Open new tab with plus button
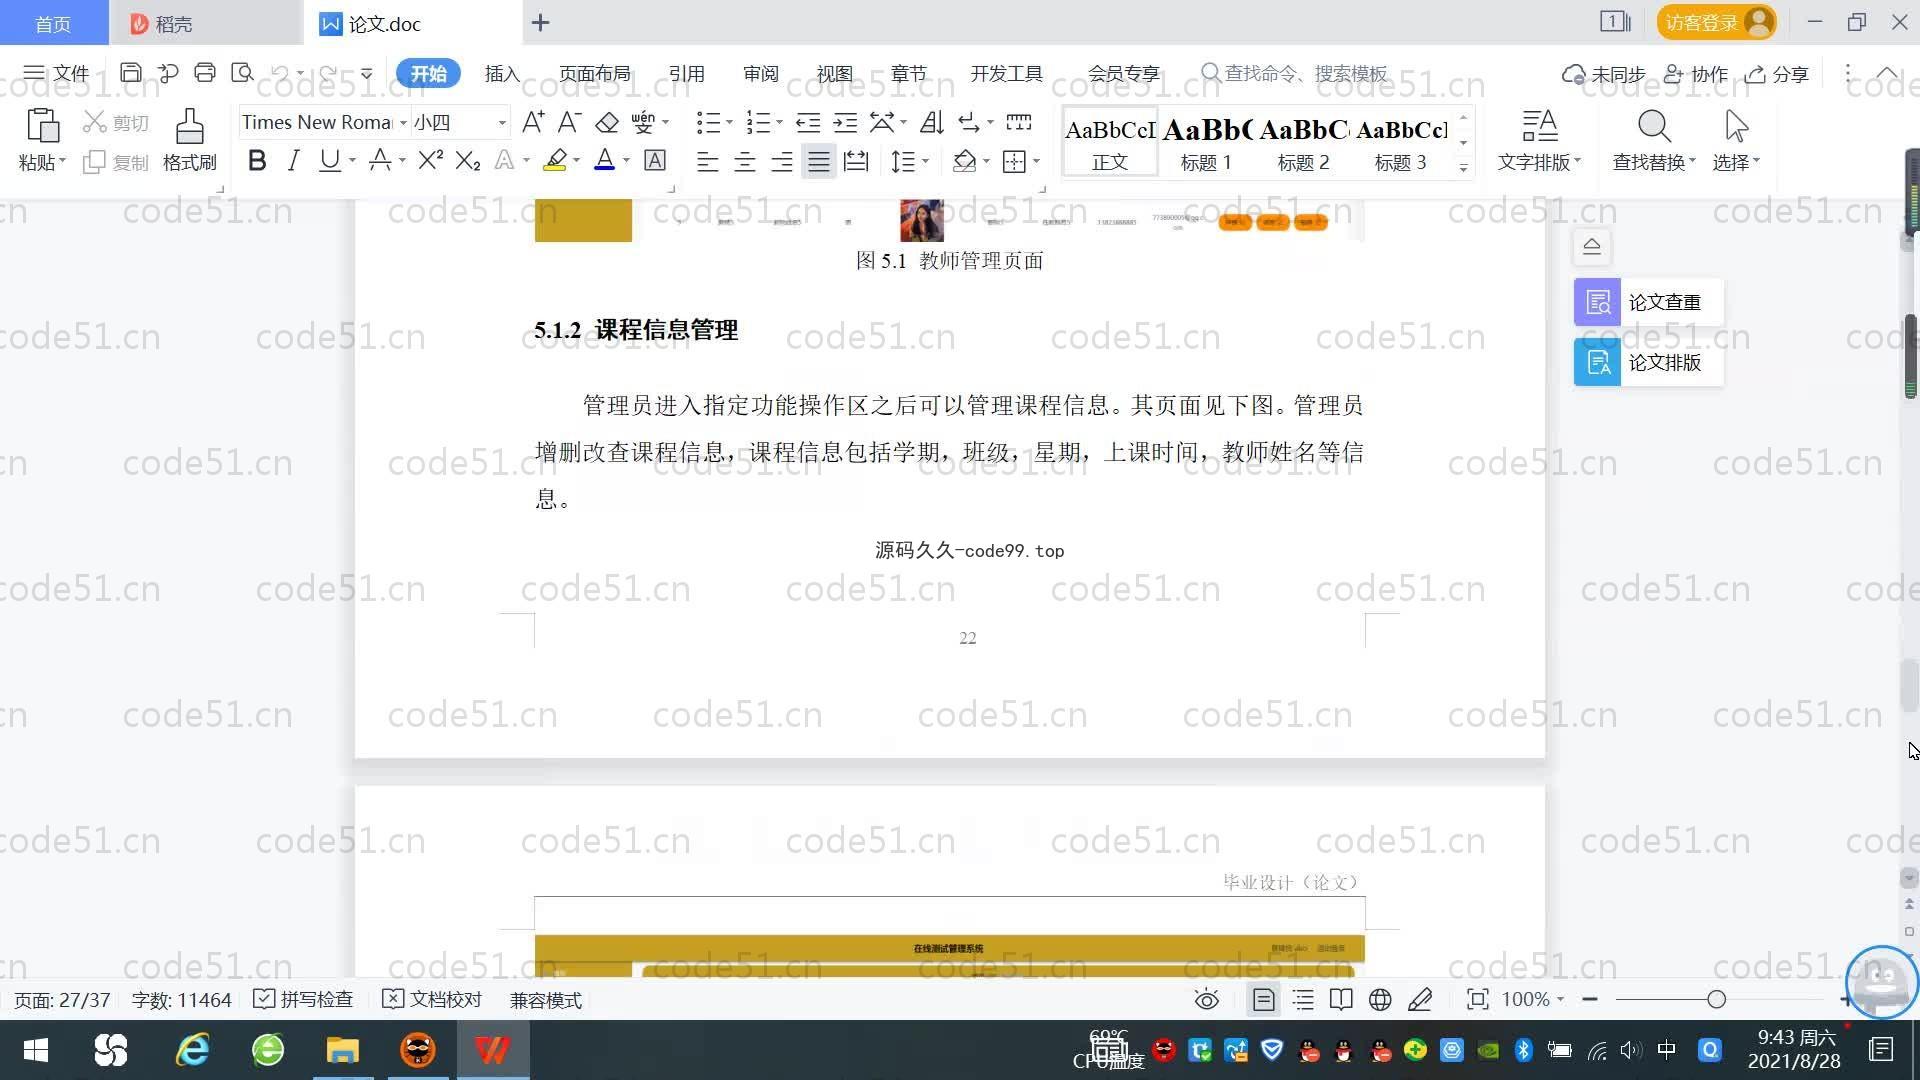Screen dimensions: 1920x1080 tap(540, 22)
